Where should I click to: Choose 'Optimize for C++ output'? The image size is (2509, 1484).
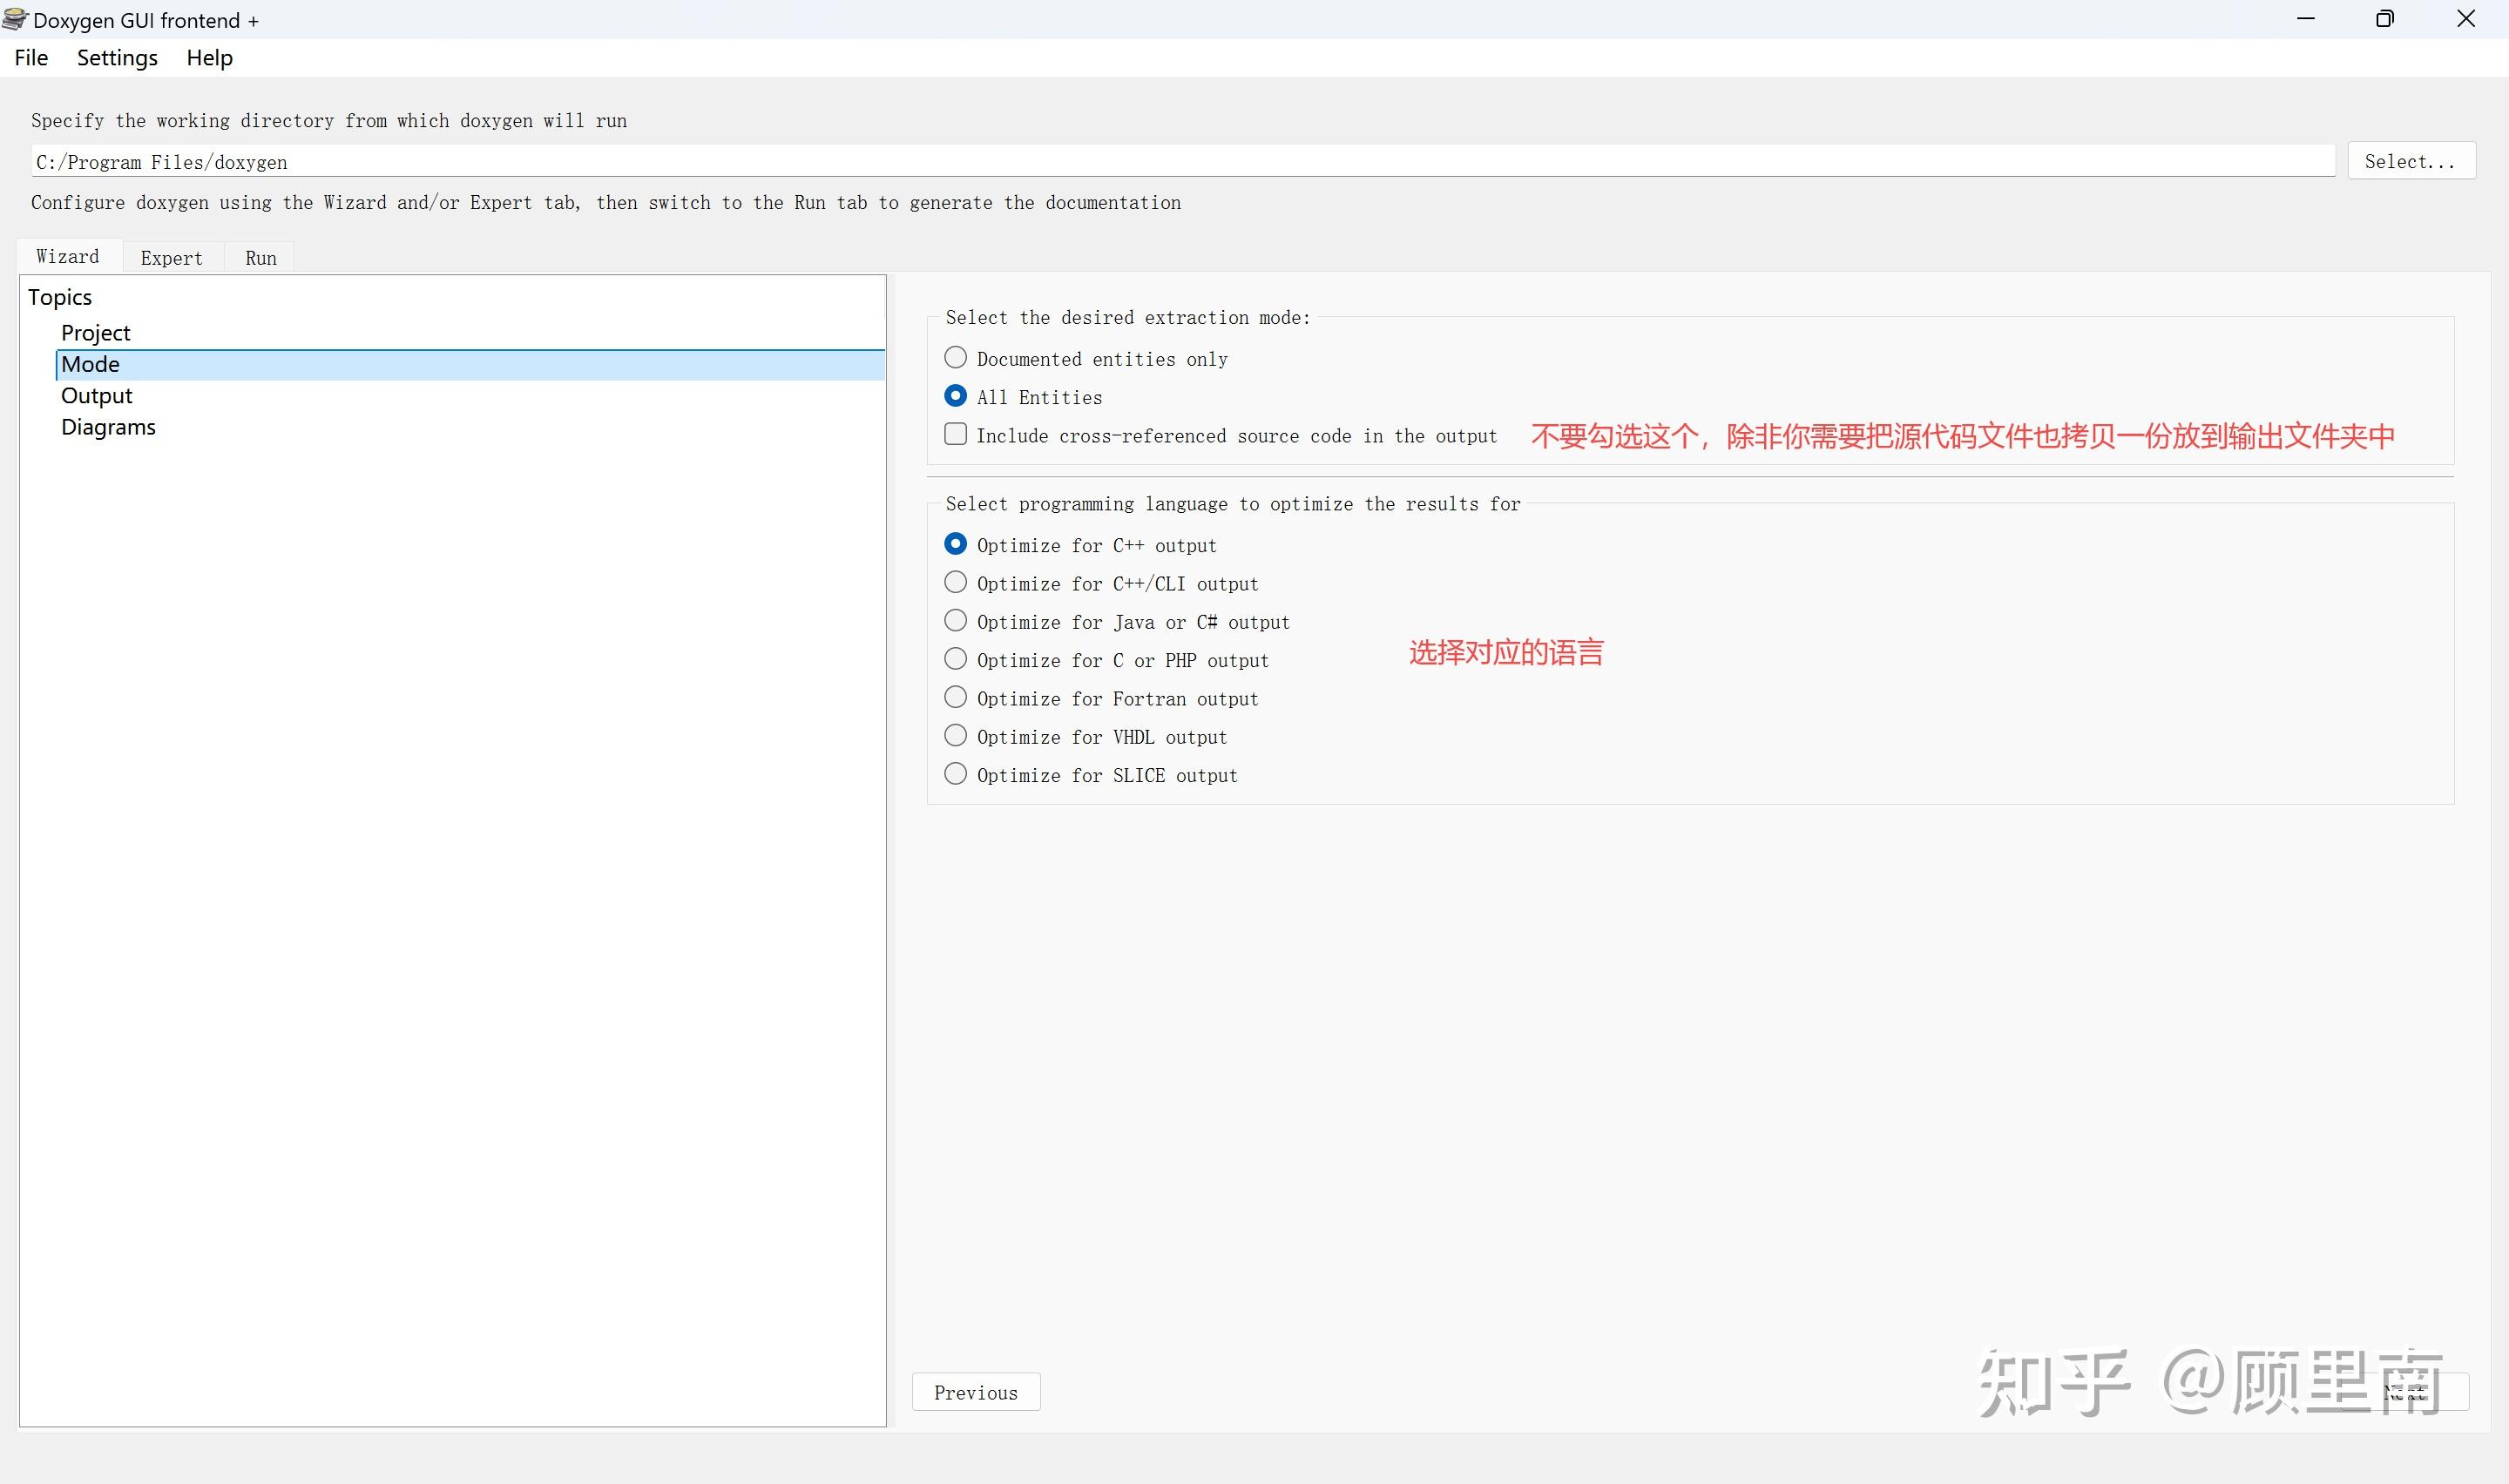(x=956, y=544)
